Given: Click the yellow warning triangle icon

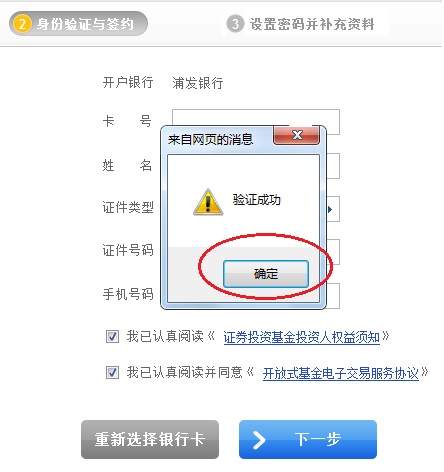Looking at the screenshot, I should click(x=208, y=202).
